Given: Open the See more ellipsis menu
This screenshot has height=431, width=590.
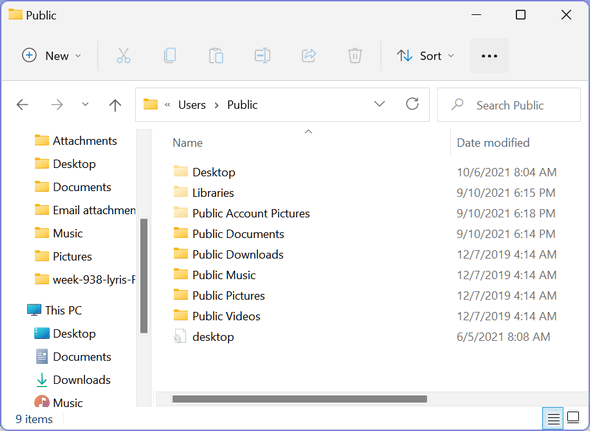Looking at the screenshot, I should click(x=489, y=56).
